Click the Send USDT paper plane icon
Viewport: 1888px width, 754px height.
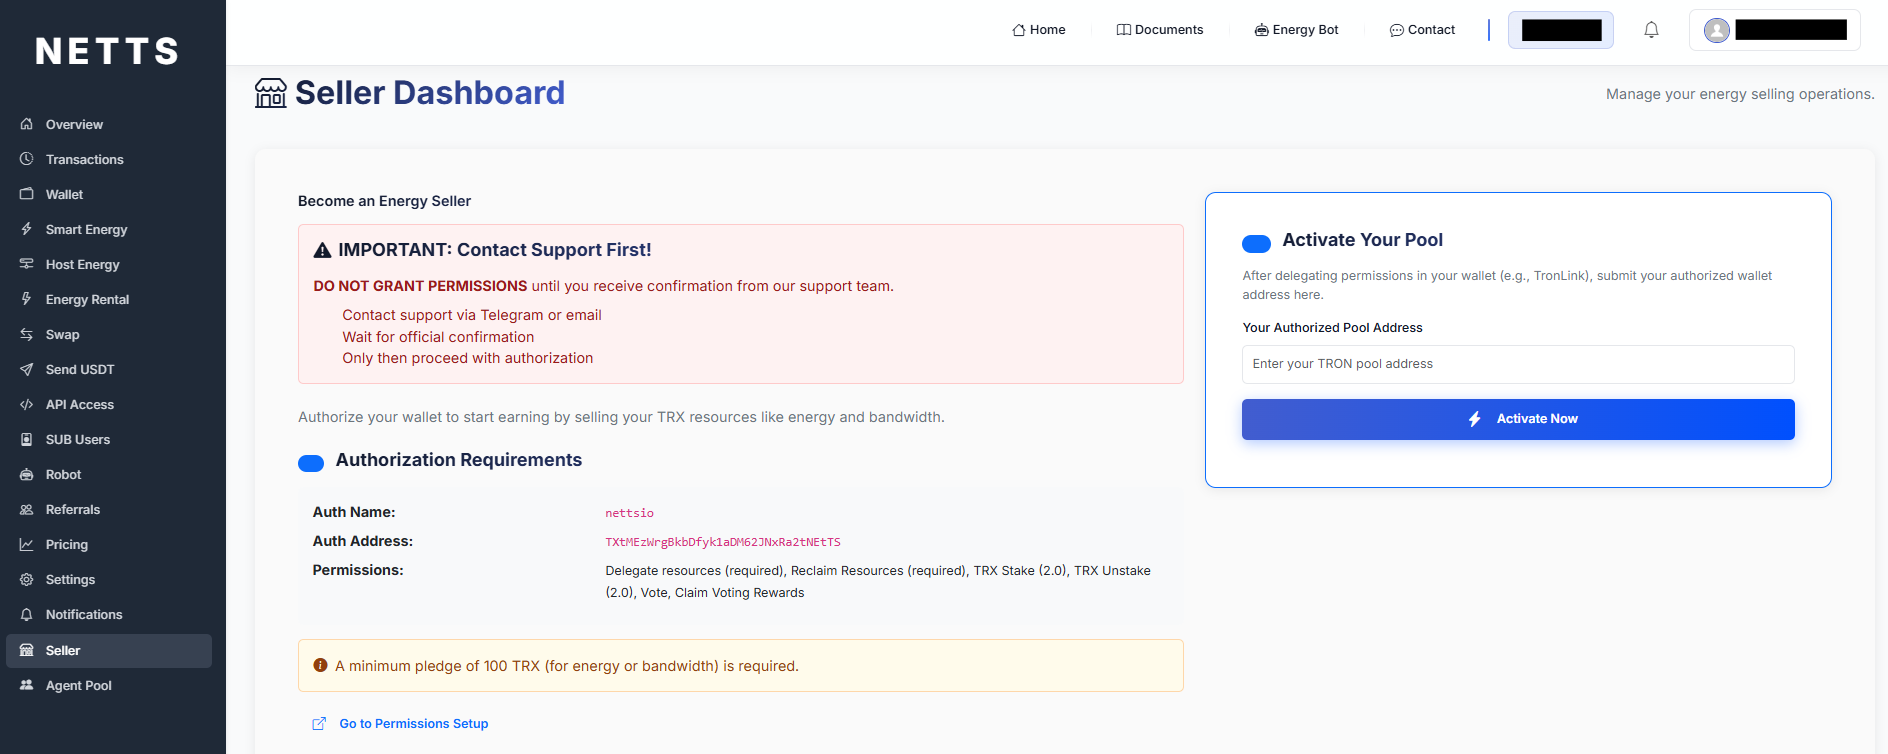pyautogui.click(x=27, y=369)
